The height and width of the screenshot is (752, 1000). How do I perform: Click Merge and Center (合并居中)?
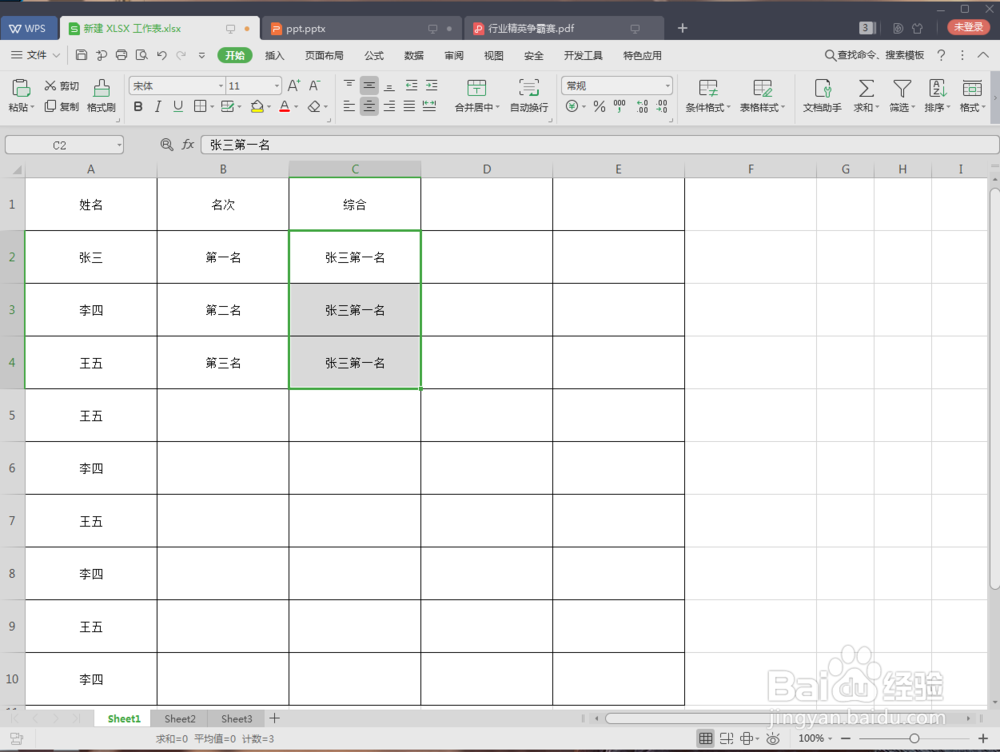[476, 96]
